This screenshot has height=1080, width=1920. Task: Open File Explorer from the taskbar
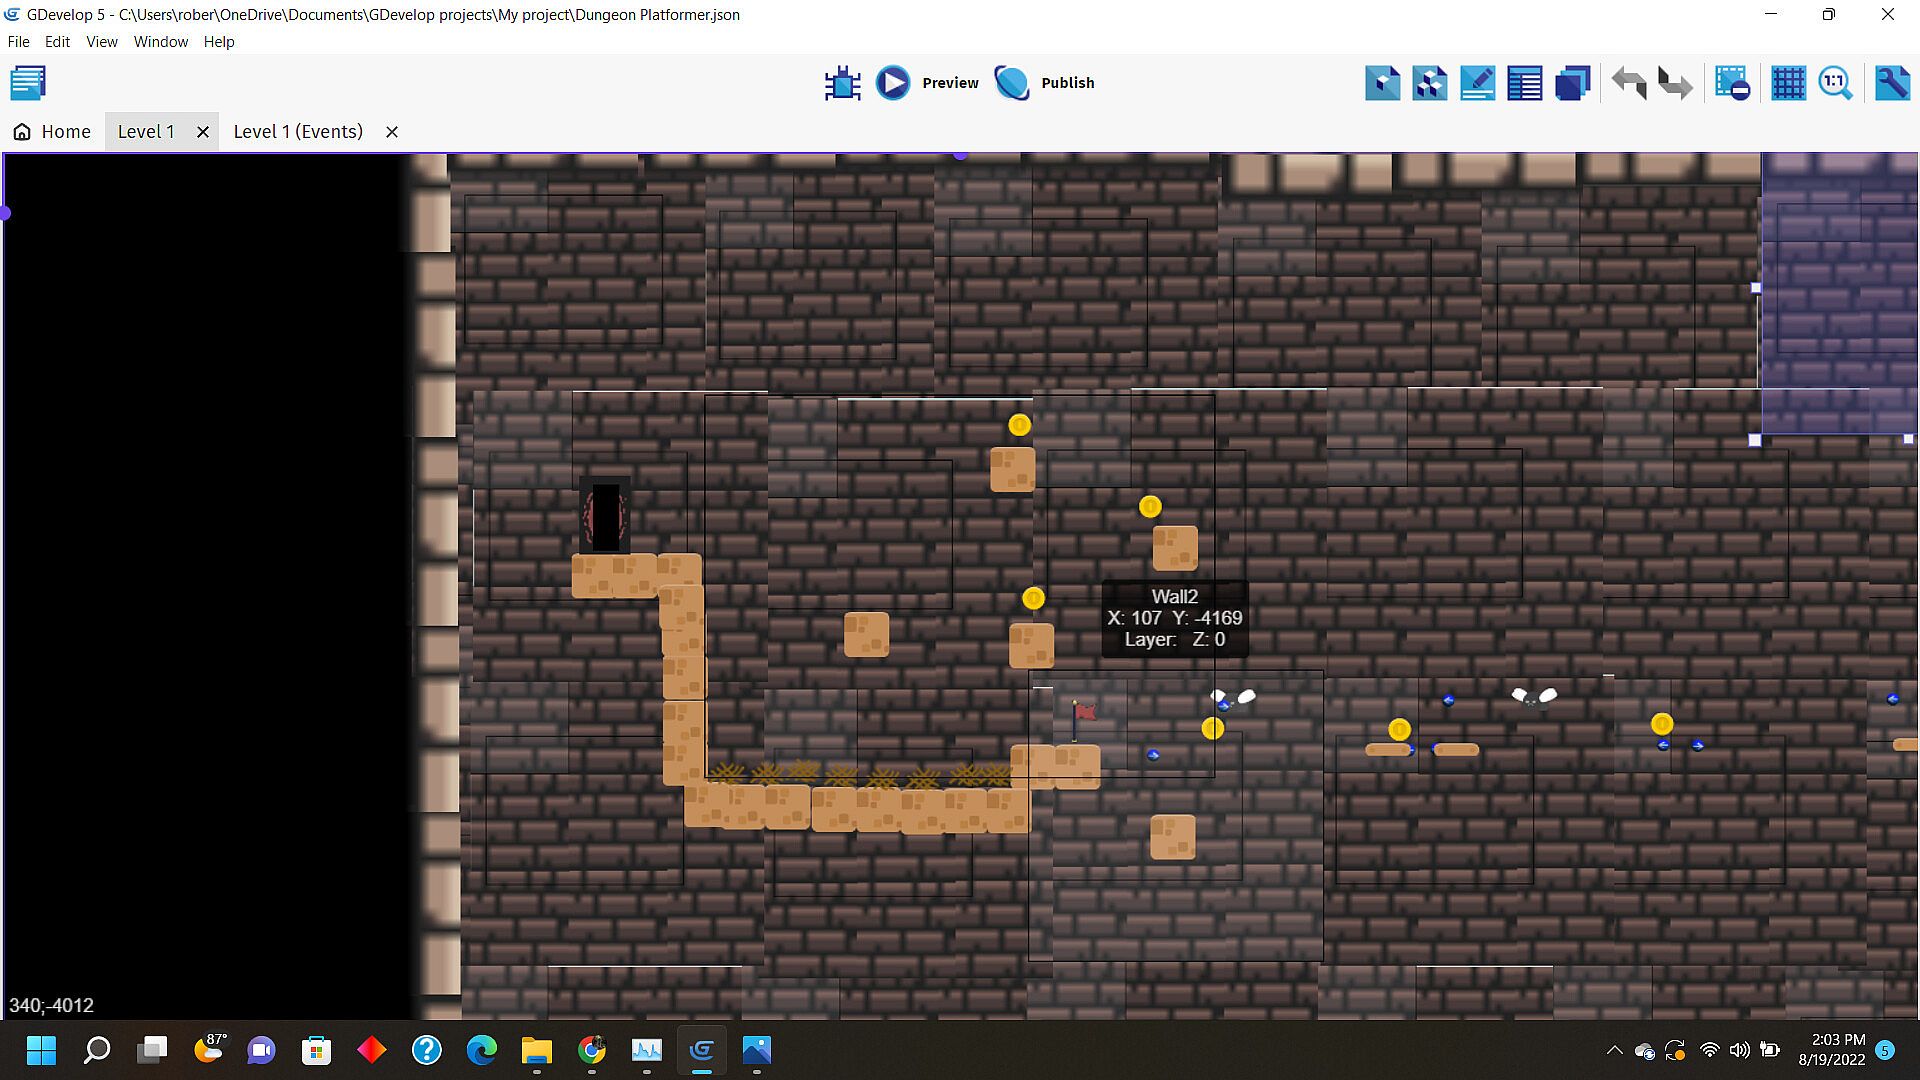(x=537, y=1050)
